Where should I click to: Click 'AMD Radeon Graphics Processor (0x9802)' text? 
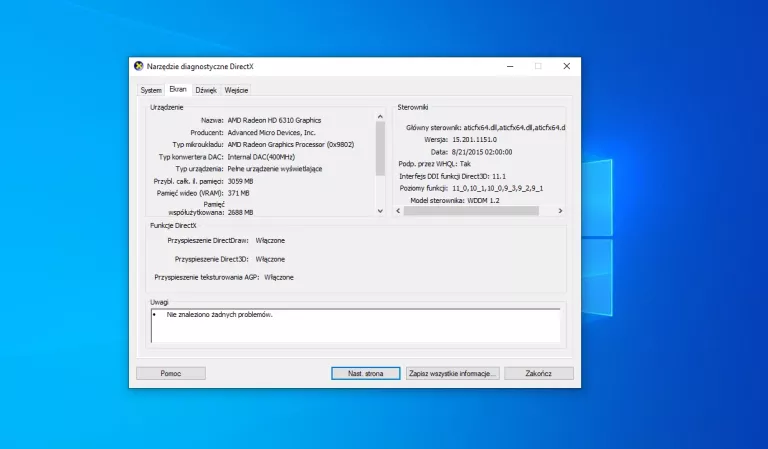[290, 144]
